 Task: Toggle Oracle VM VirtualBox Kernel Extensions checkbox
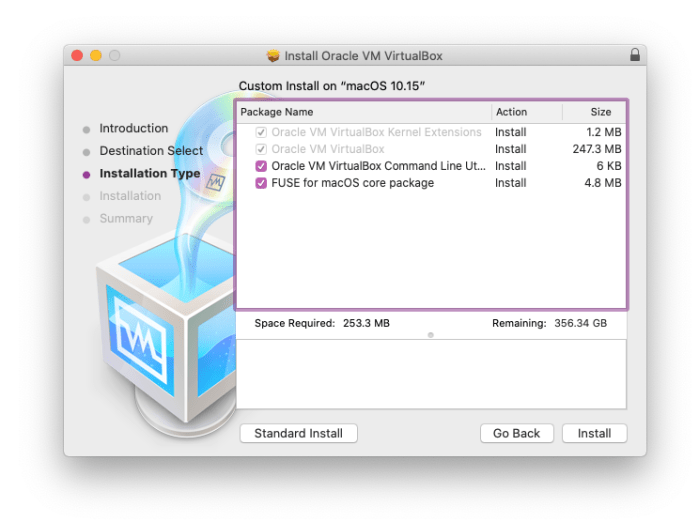[261, 132]
